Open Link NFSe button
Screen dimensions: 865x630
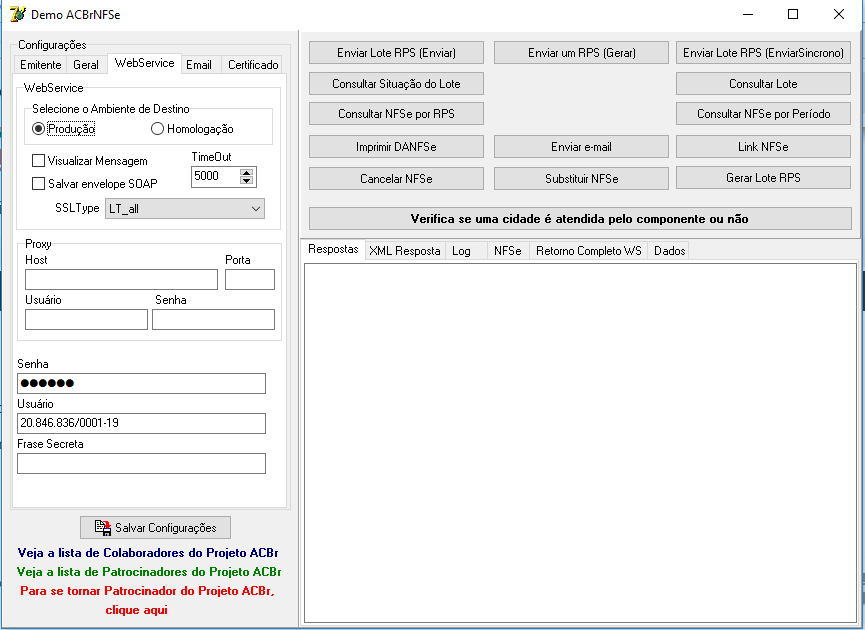763,147
